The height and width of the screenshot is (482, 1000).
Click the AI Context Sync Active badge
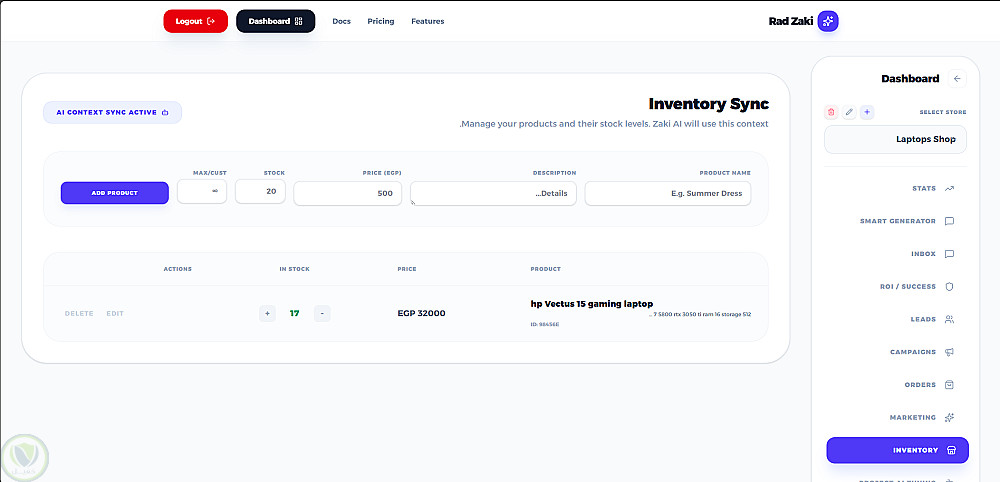tap(112, 112)
